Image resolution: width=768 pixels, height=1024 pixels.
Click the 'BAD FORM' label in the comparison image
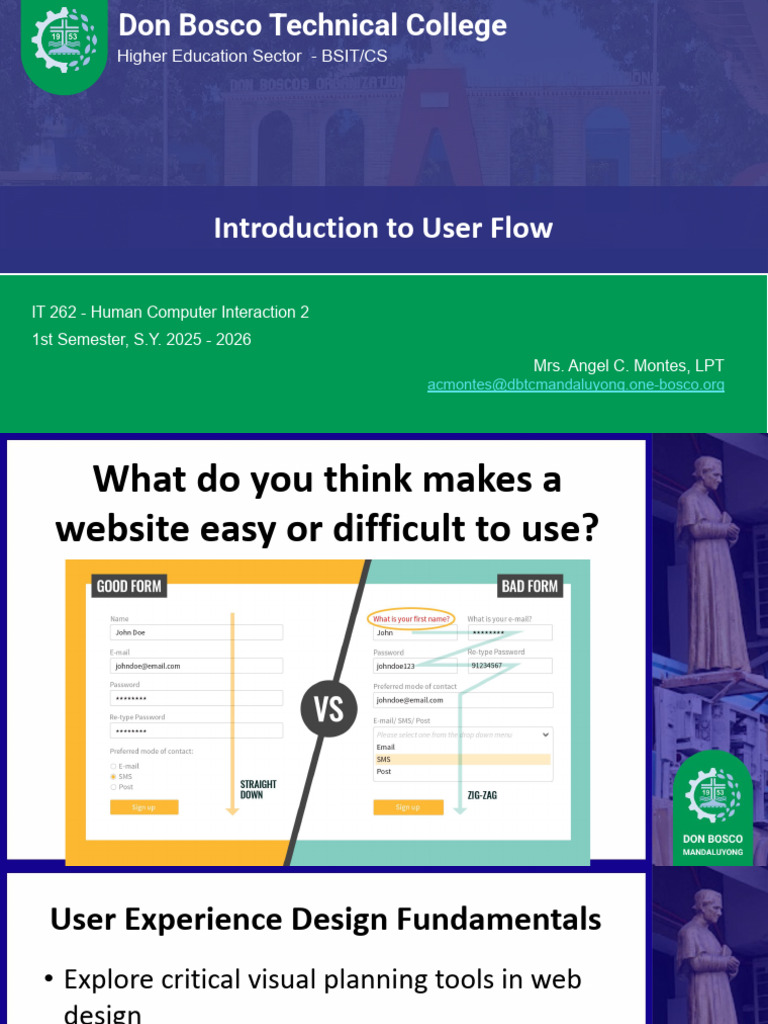tap(530, 586)
